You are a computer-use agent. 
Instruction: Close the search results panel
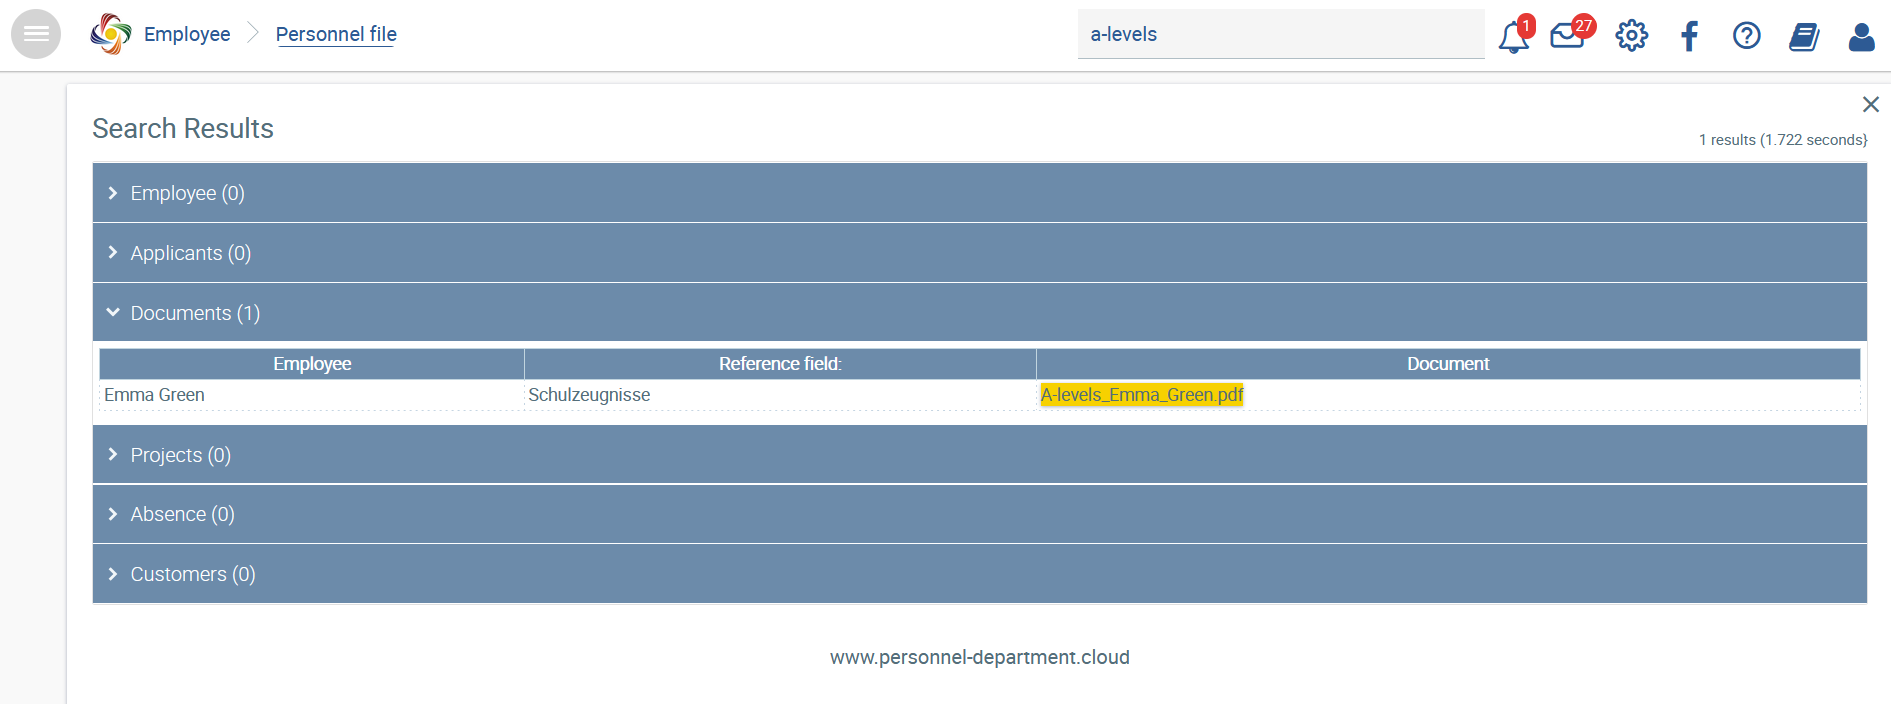click(1870, 104)
